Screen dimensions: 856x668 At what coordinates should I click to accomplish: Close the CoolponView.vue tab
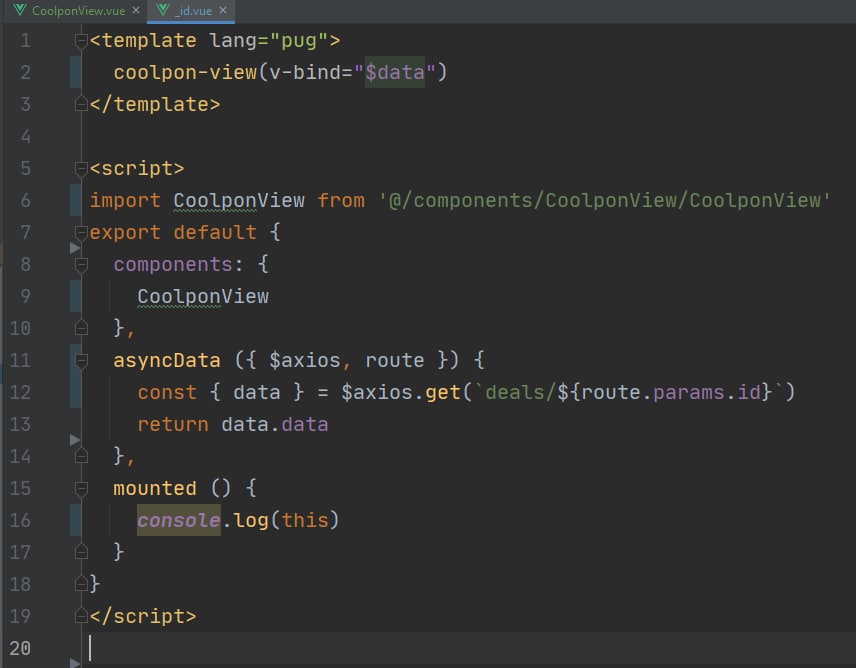coord(136,10)
